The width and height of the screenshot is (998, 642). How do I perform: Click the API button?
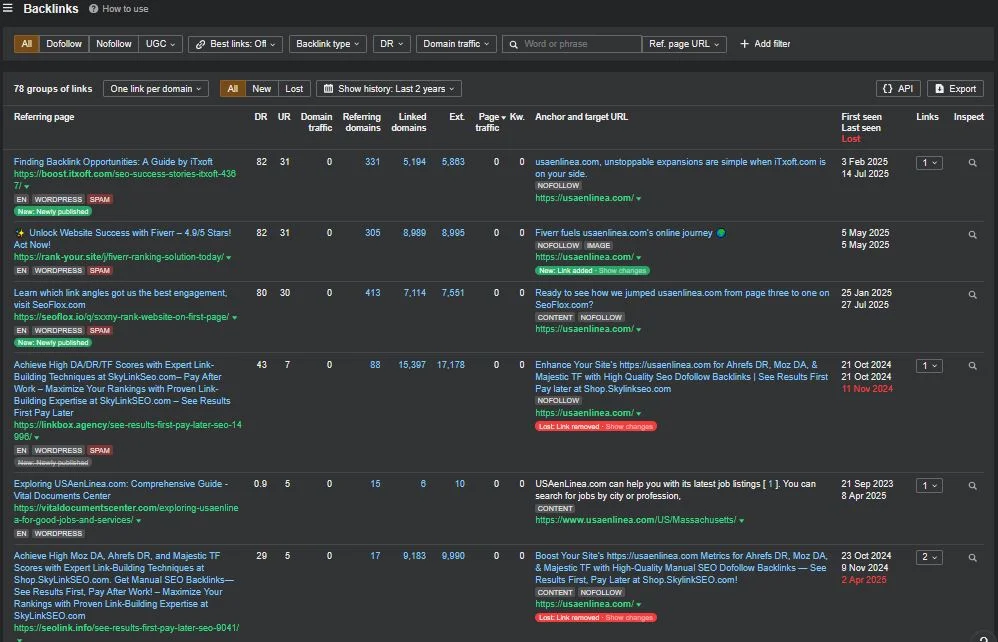pyautogui.click(x=898, y=88)
